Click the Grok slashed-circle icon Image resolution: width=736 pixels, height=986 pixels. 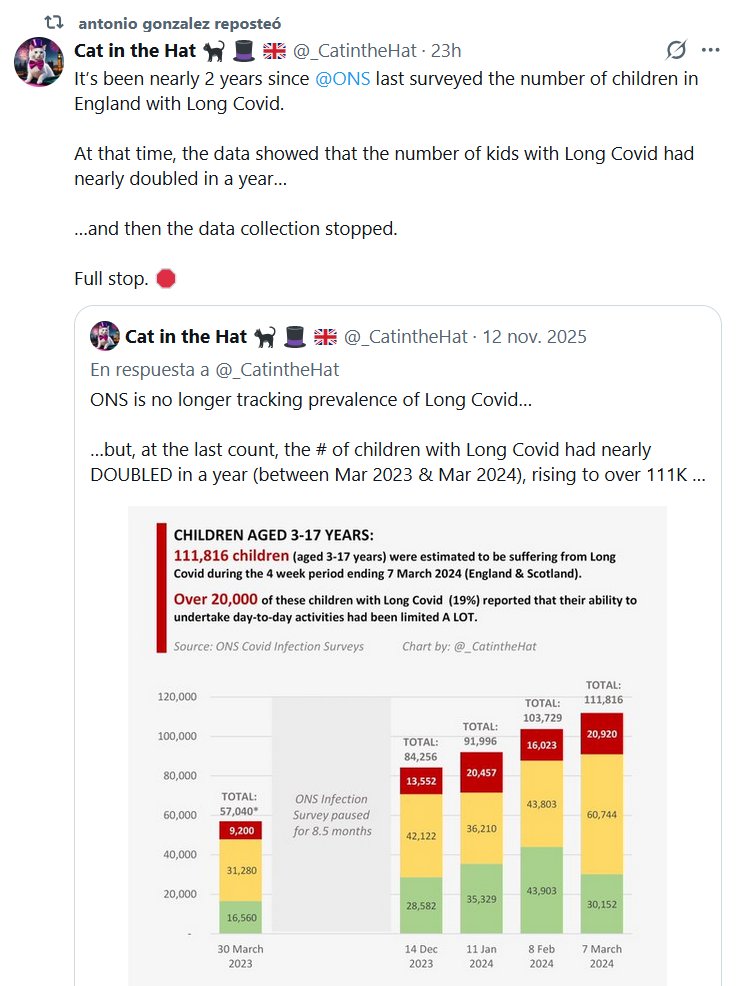(676, 50)
